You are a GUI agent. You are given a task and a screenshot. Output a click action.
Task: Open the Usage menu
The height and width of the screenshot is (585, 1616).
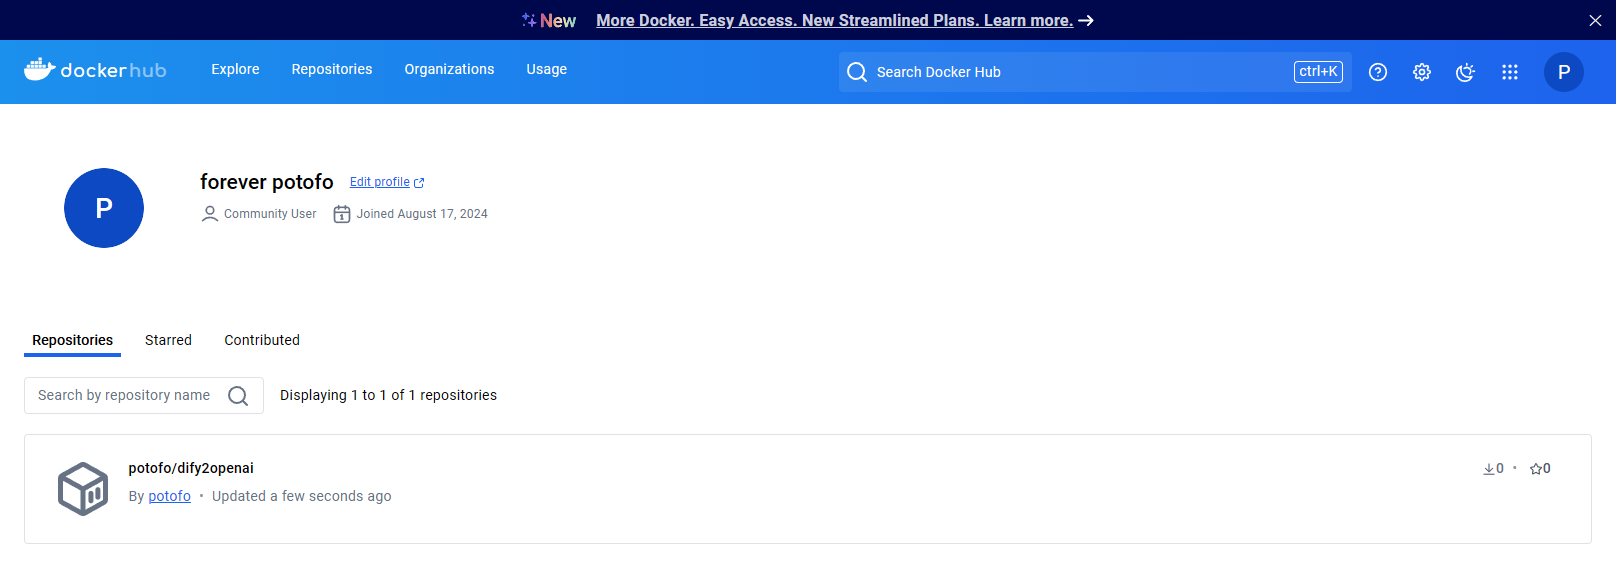[547, 69]
